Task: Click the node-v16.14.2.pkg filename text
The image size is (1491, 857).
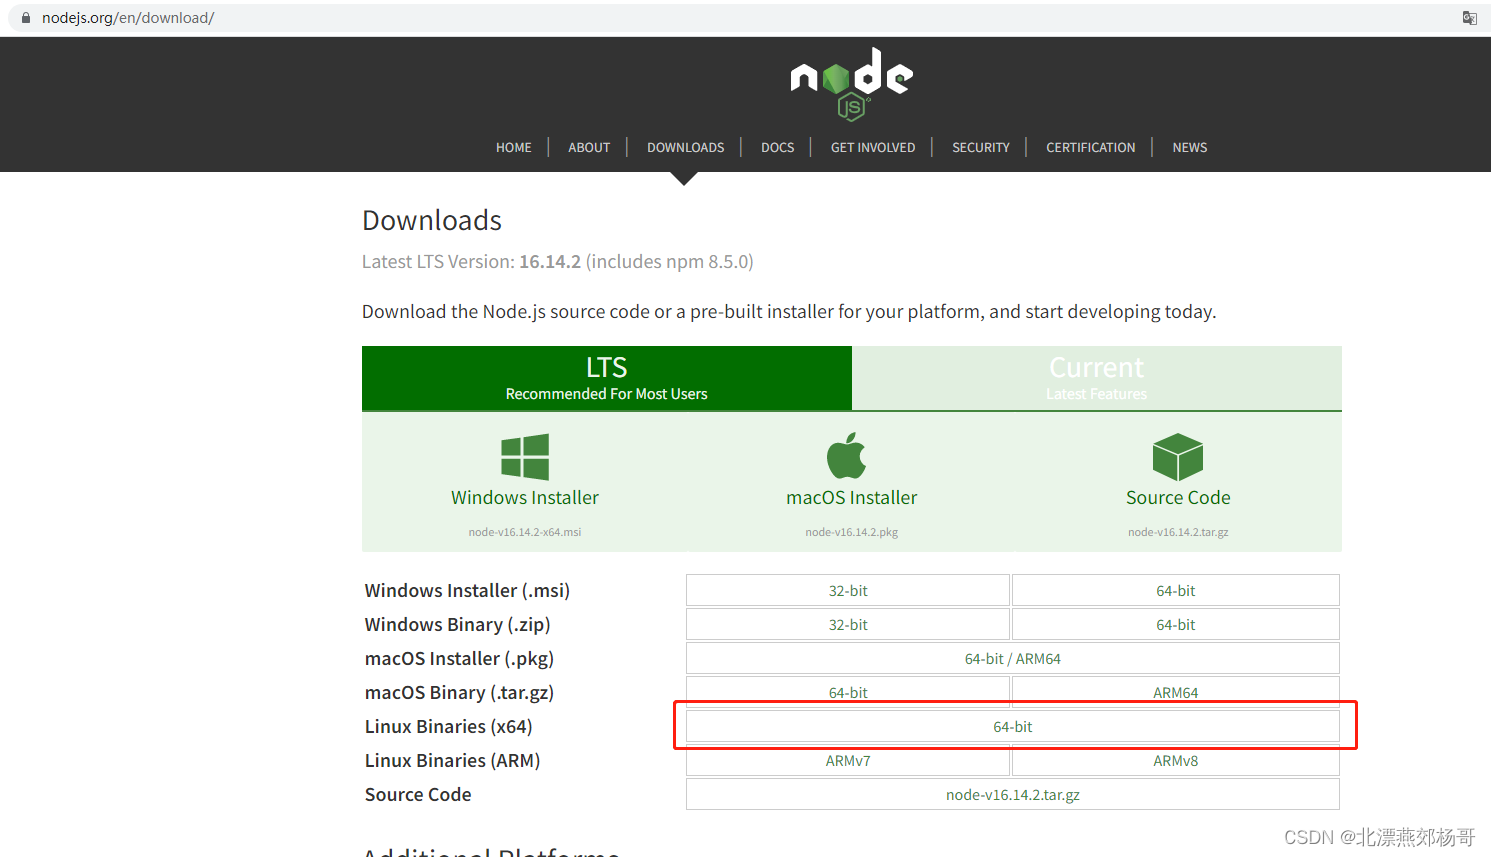Action: click(x=852, y=532)
